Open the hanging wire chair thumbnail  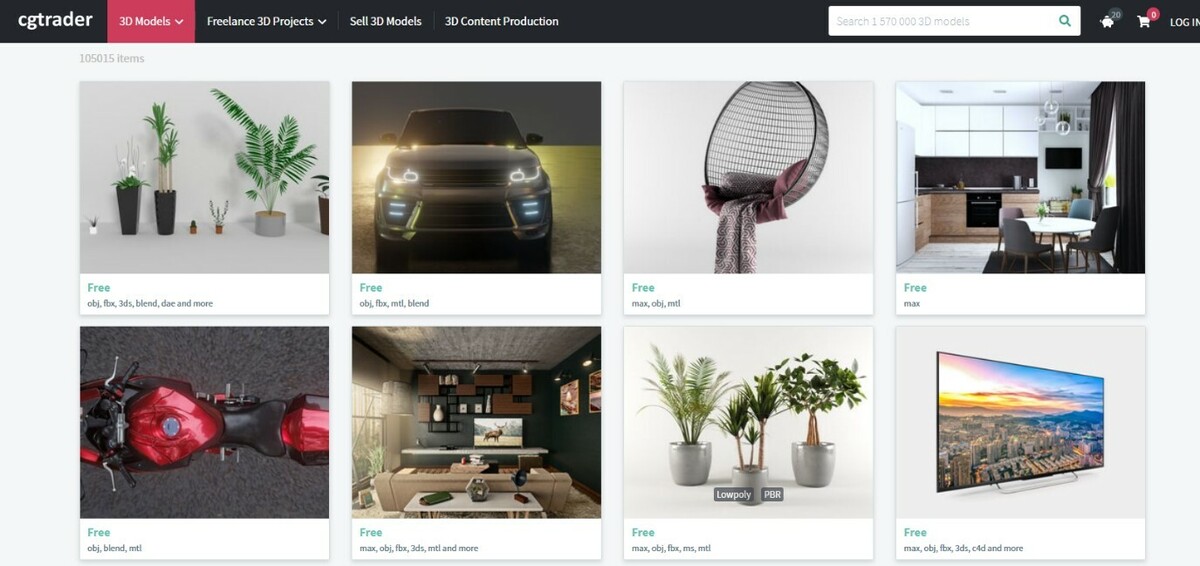[x=748, y=177]
